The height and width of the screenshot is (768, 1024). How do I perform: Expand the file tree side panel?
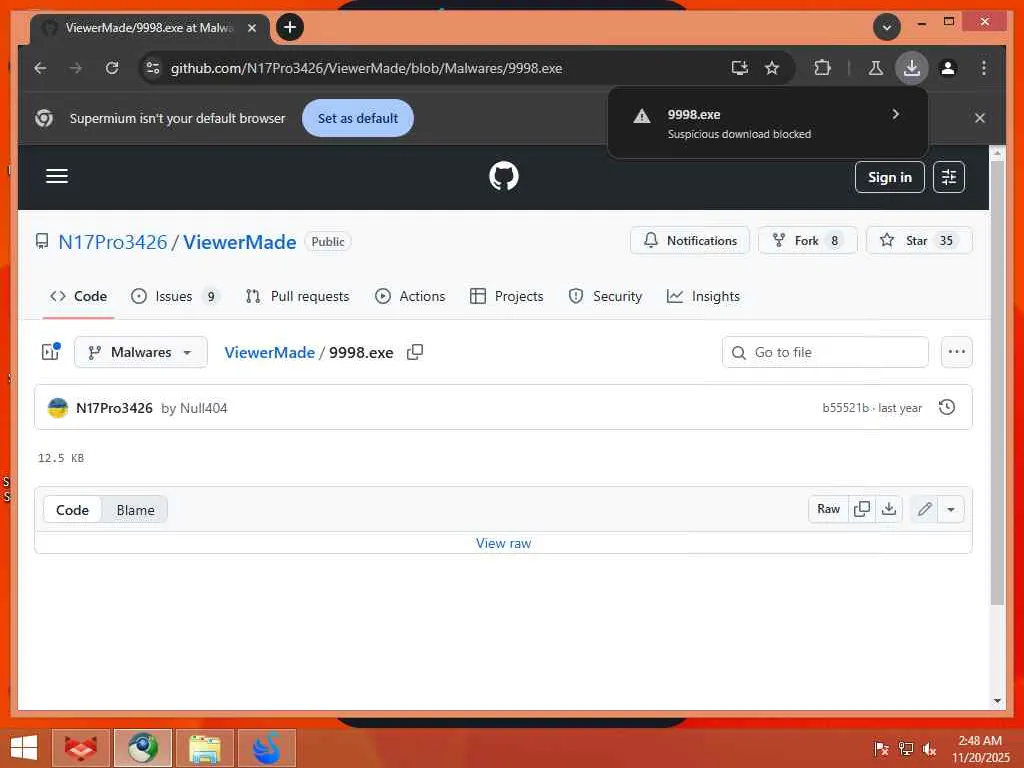[50, 352]
